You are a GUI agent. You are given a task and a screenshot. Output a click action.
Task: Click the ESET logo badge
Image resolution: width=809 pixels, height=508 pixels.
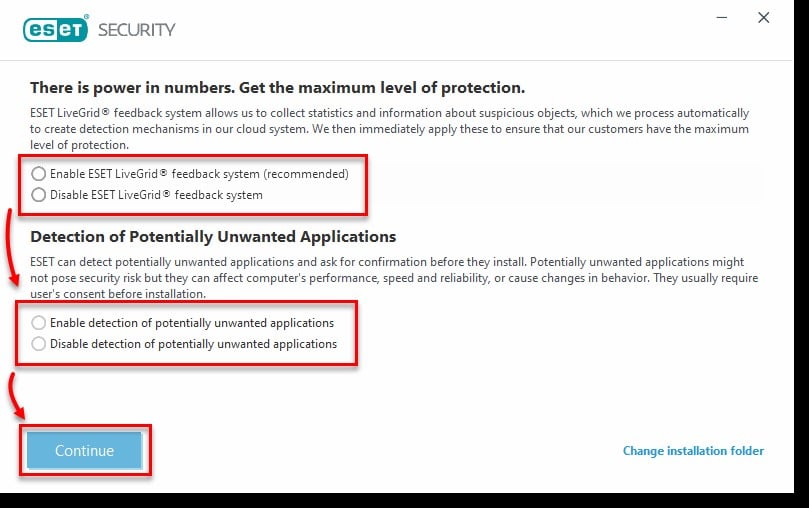[x=56, y=29]
